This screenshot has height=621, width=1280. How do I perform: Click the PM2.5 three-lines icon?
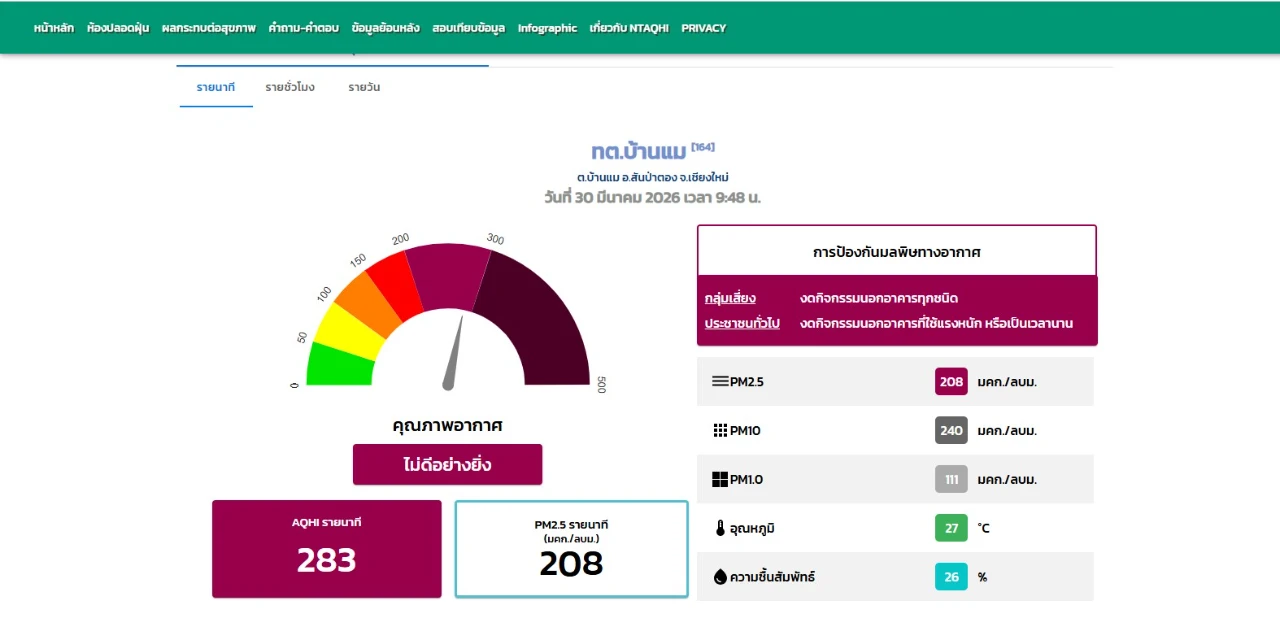coord(720,381)
